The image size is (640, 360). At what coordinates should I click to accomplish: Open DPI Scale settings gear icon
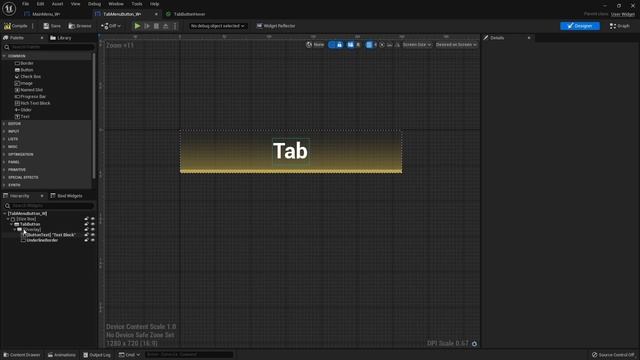(474, 344)
